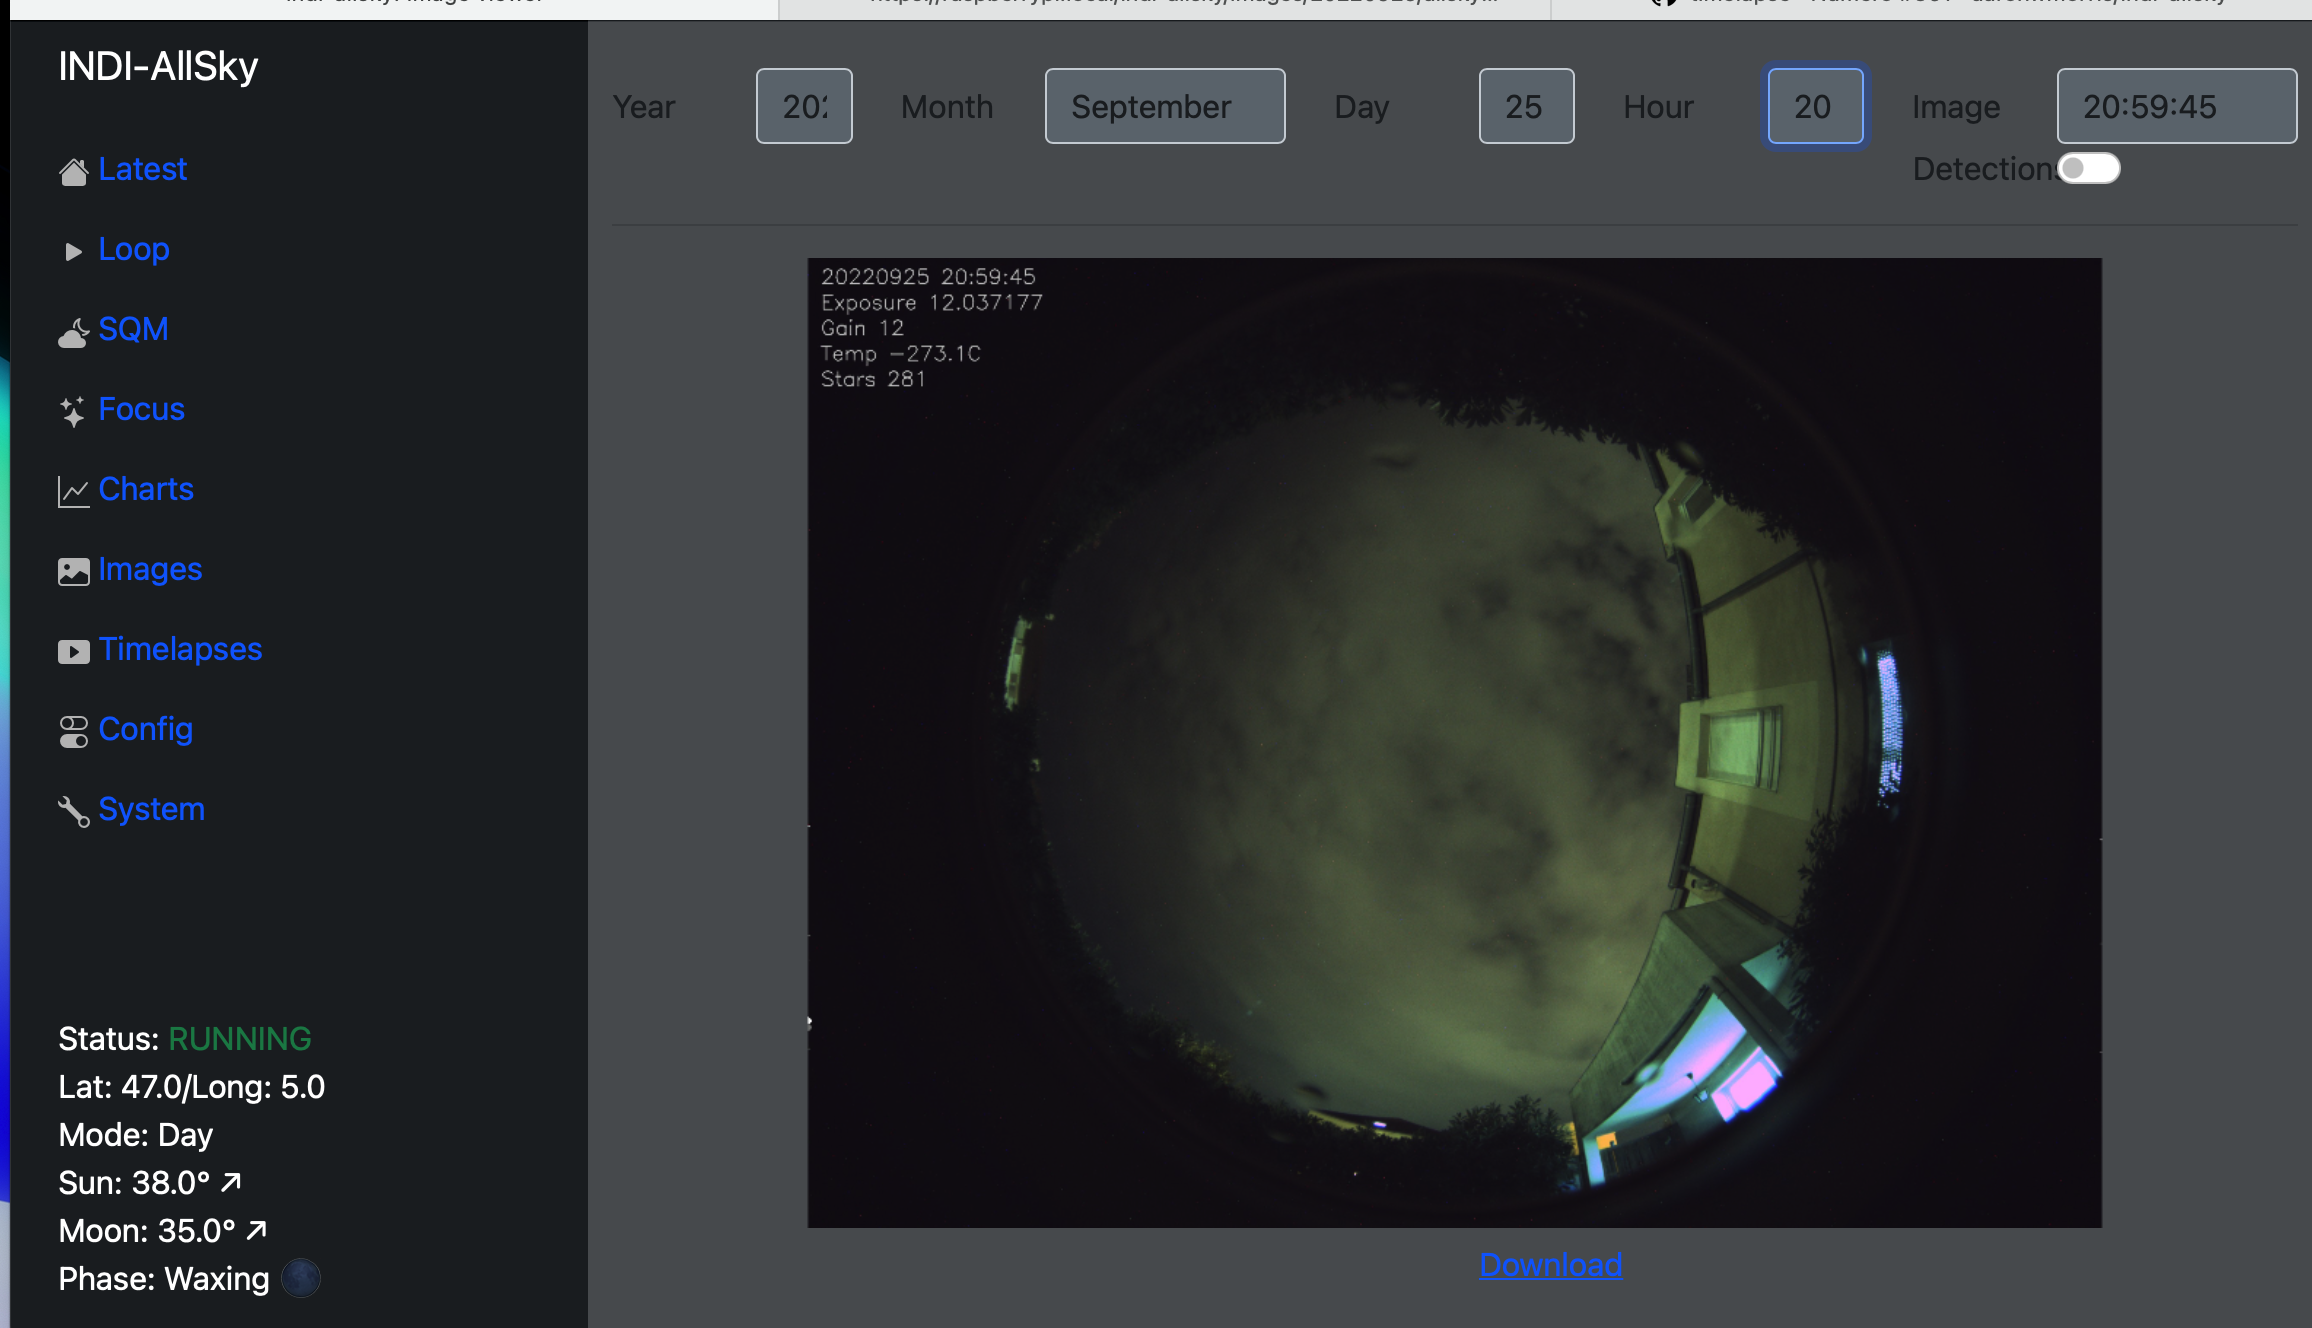Open the Month dropdown showing September
Viewport: 2312px width, 1328px height.
click(1163, 106)
